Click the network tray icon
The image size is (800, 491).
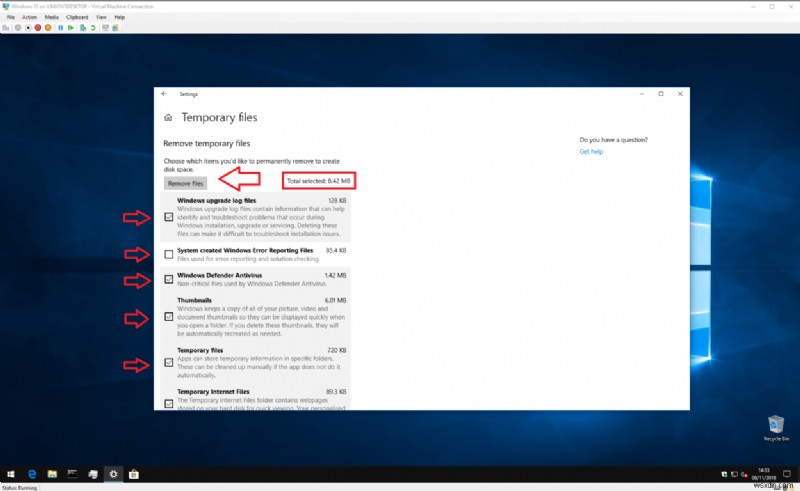pyautogui.click(x=734, y=474)
